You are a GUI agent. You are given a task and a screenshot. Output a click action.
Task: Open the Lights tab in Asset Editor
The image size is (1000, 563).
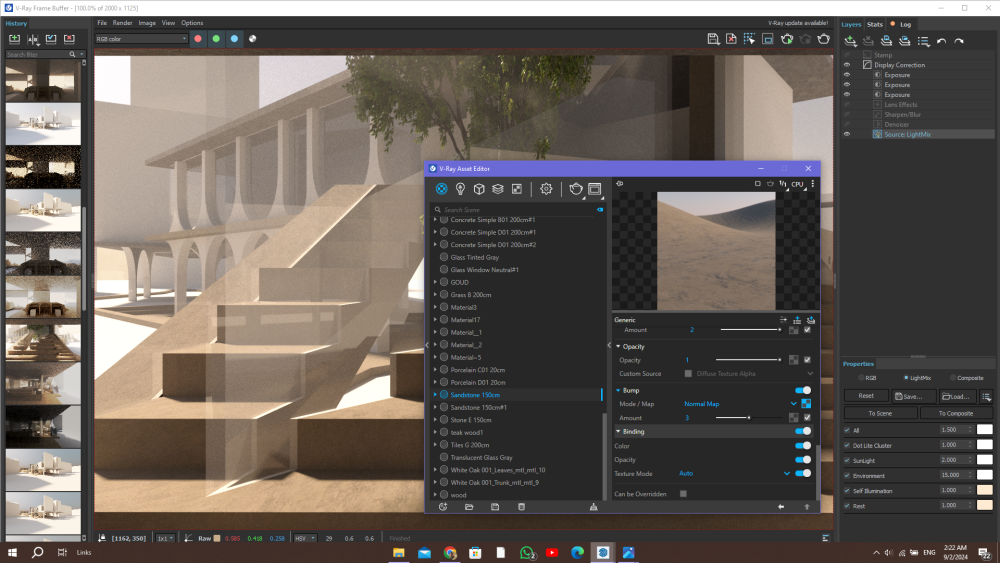pos(460,188)
